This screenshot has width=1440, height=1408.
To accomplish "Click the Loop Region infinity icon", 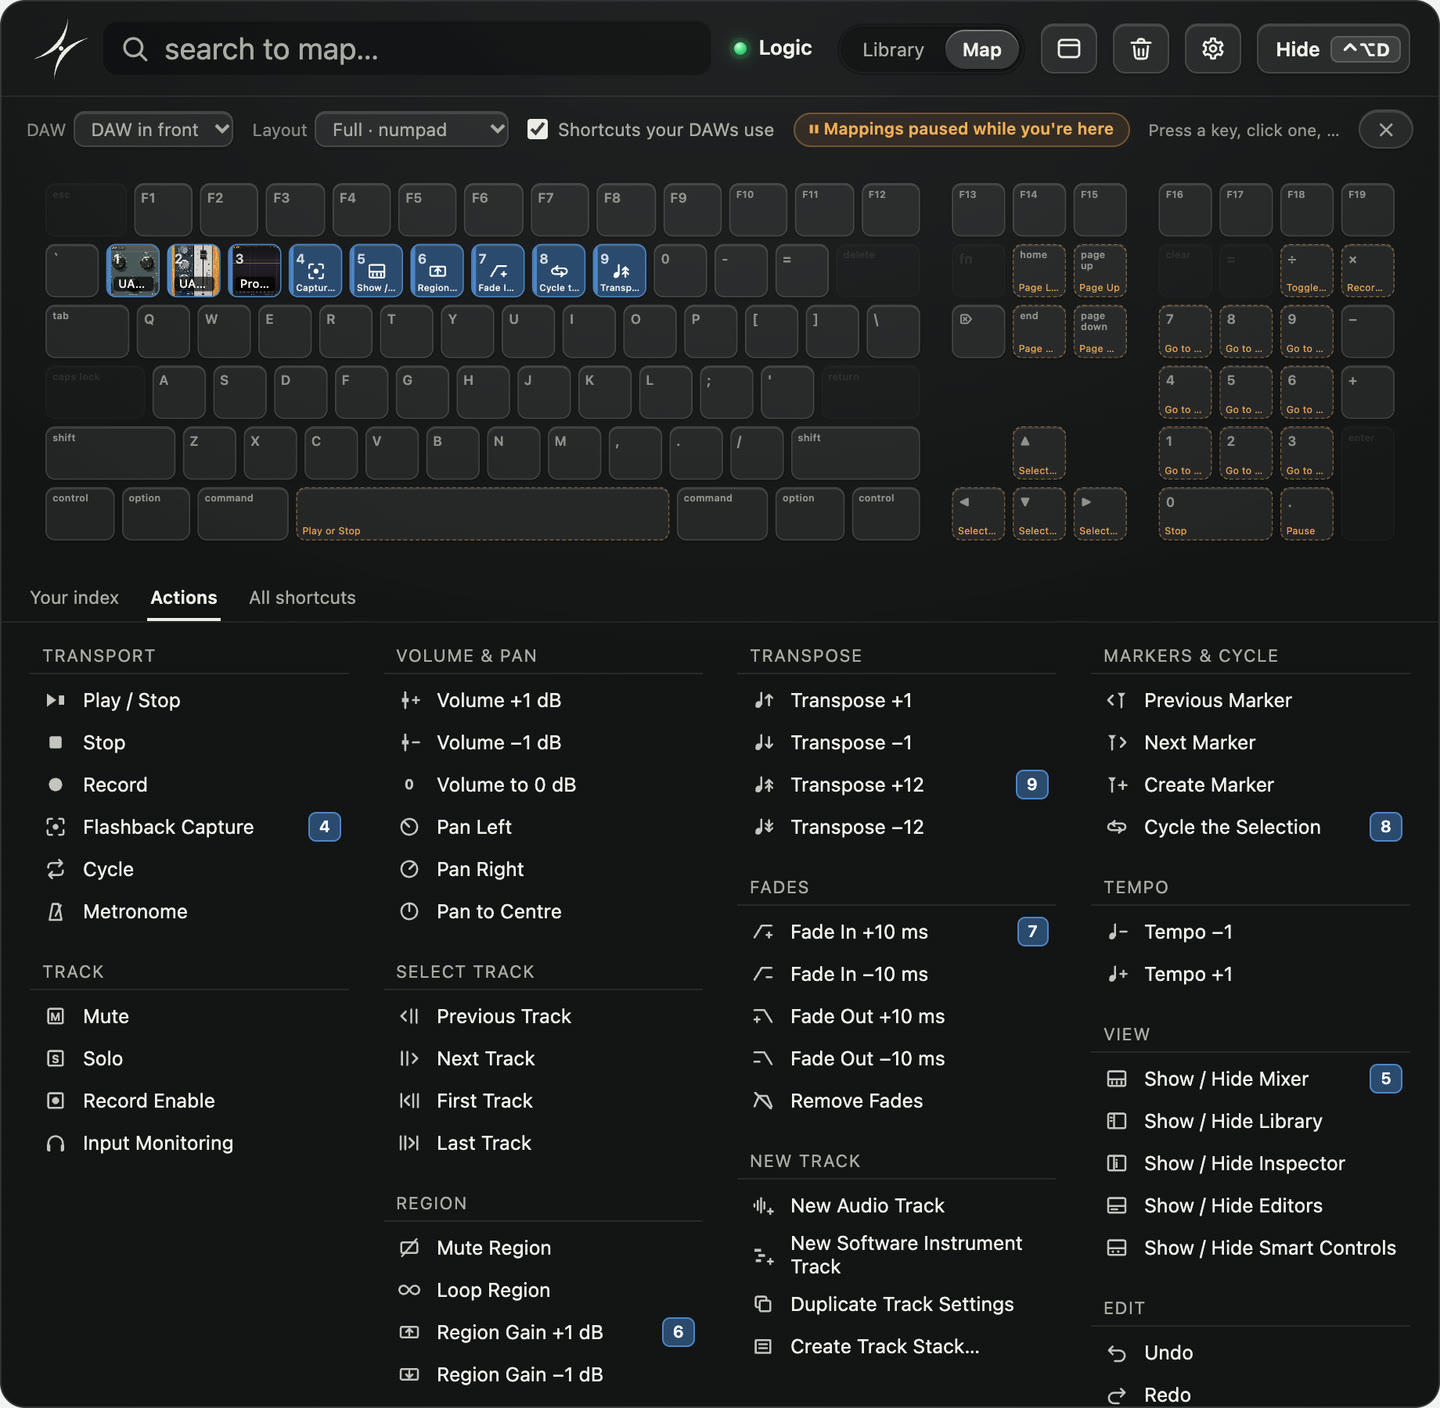I will [x=409, y=1290].
